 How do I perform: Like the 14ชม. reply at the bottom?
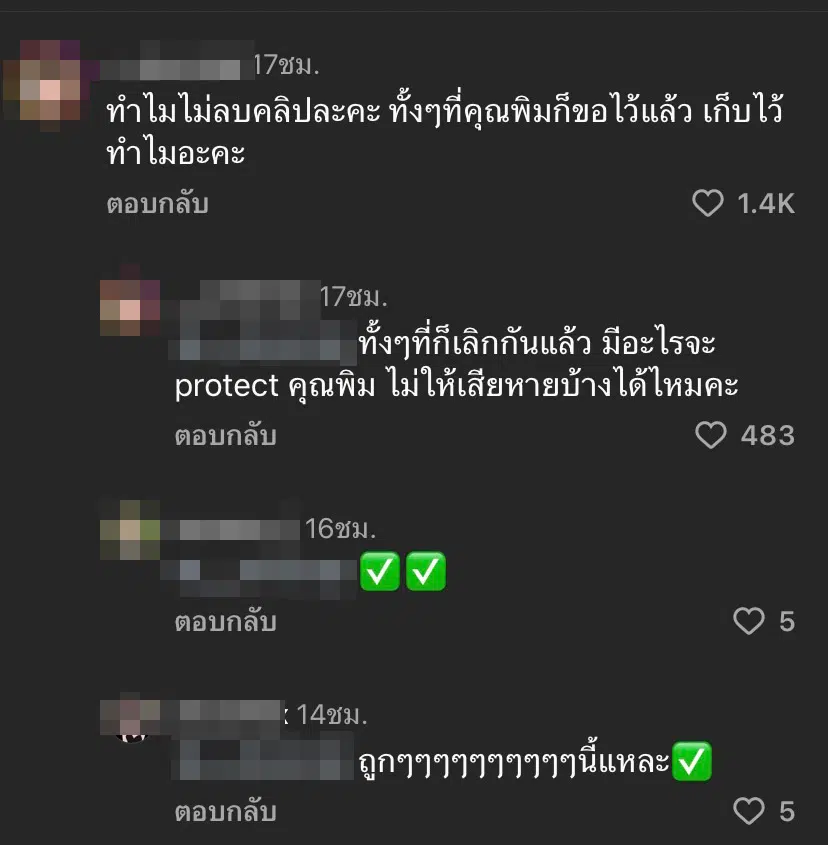[749, 811]
